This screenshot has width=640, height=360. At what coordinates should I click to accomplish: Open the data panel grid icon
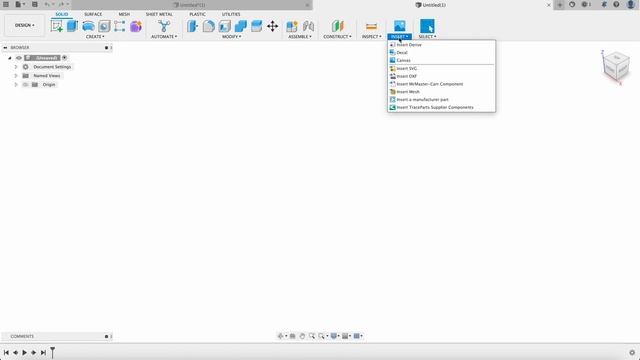pyautogui.click(x=6, y=4)
